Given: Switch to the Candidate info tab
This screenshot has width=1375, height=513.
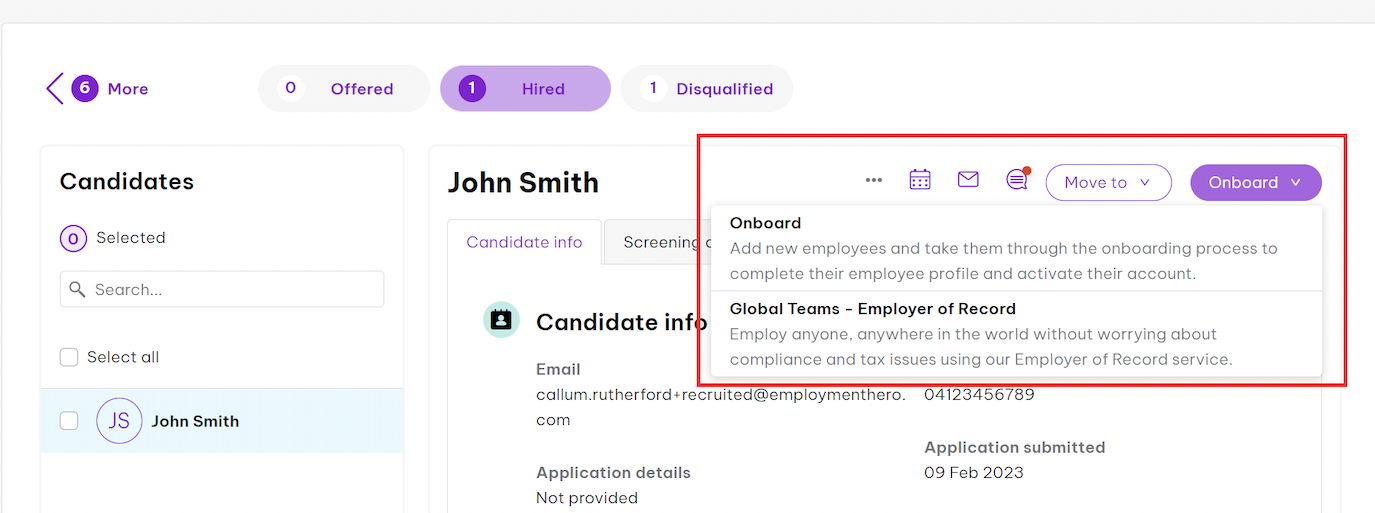Looking at the screenshot, I should pyautogui.click(x=524, y=242).
